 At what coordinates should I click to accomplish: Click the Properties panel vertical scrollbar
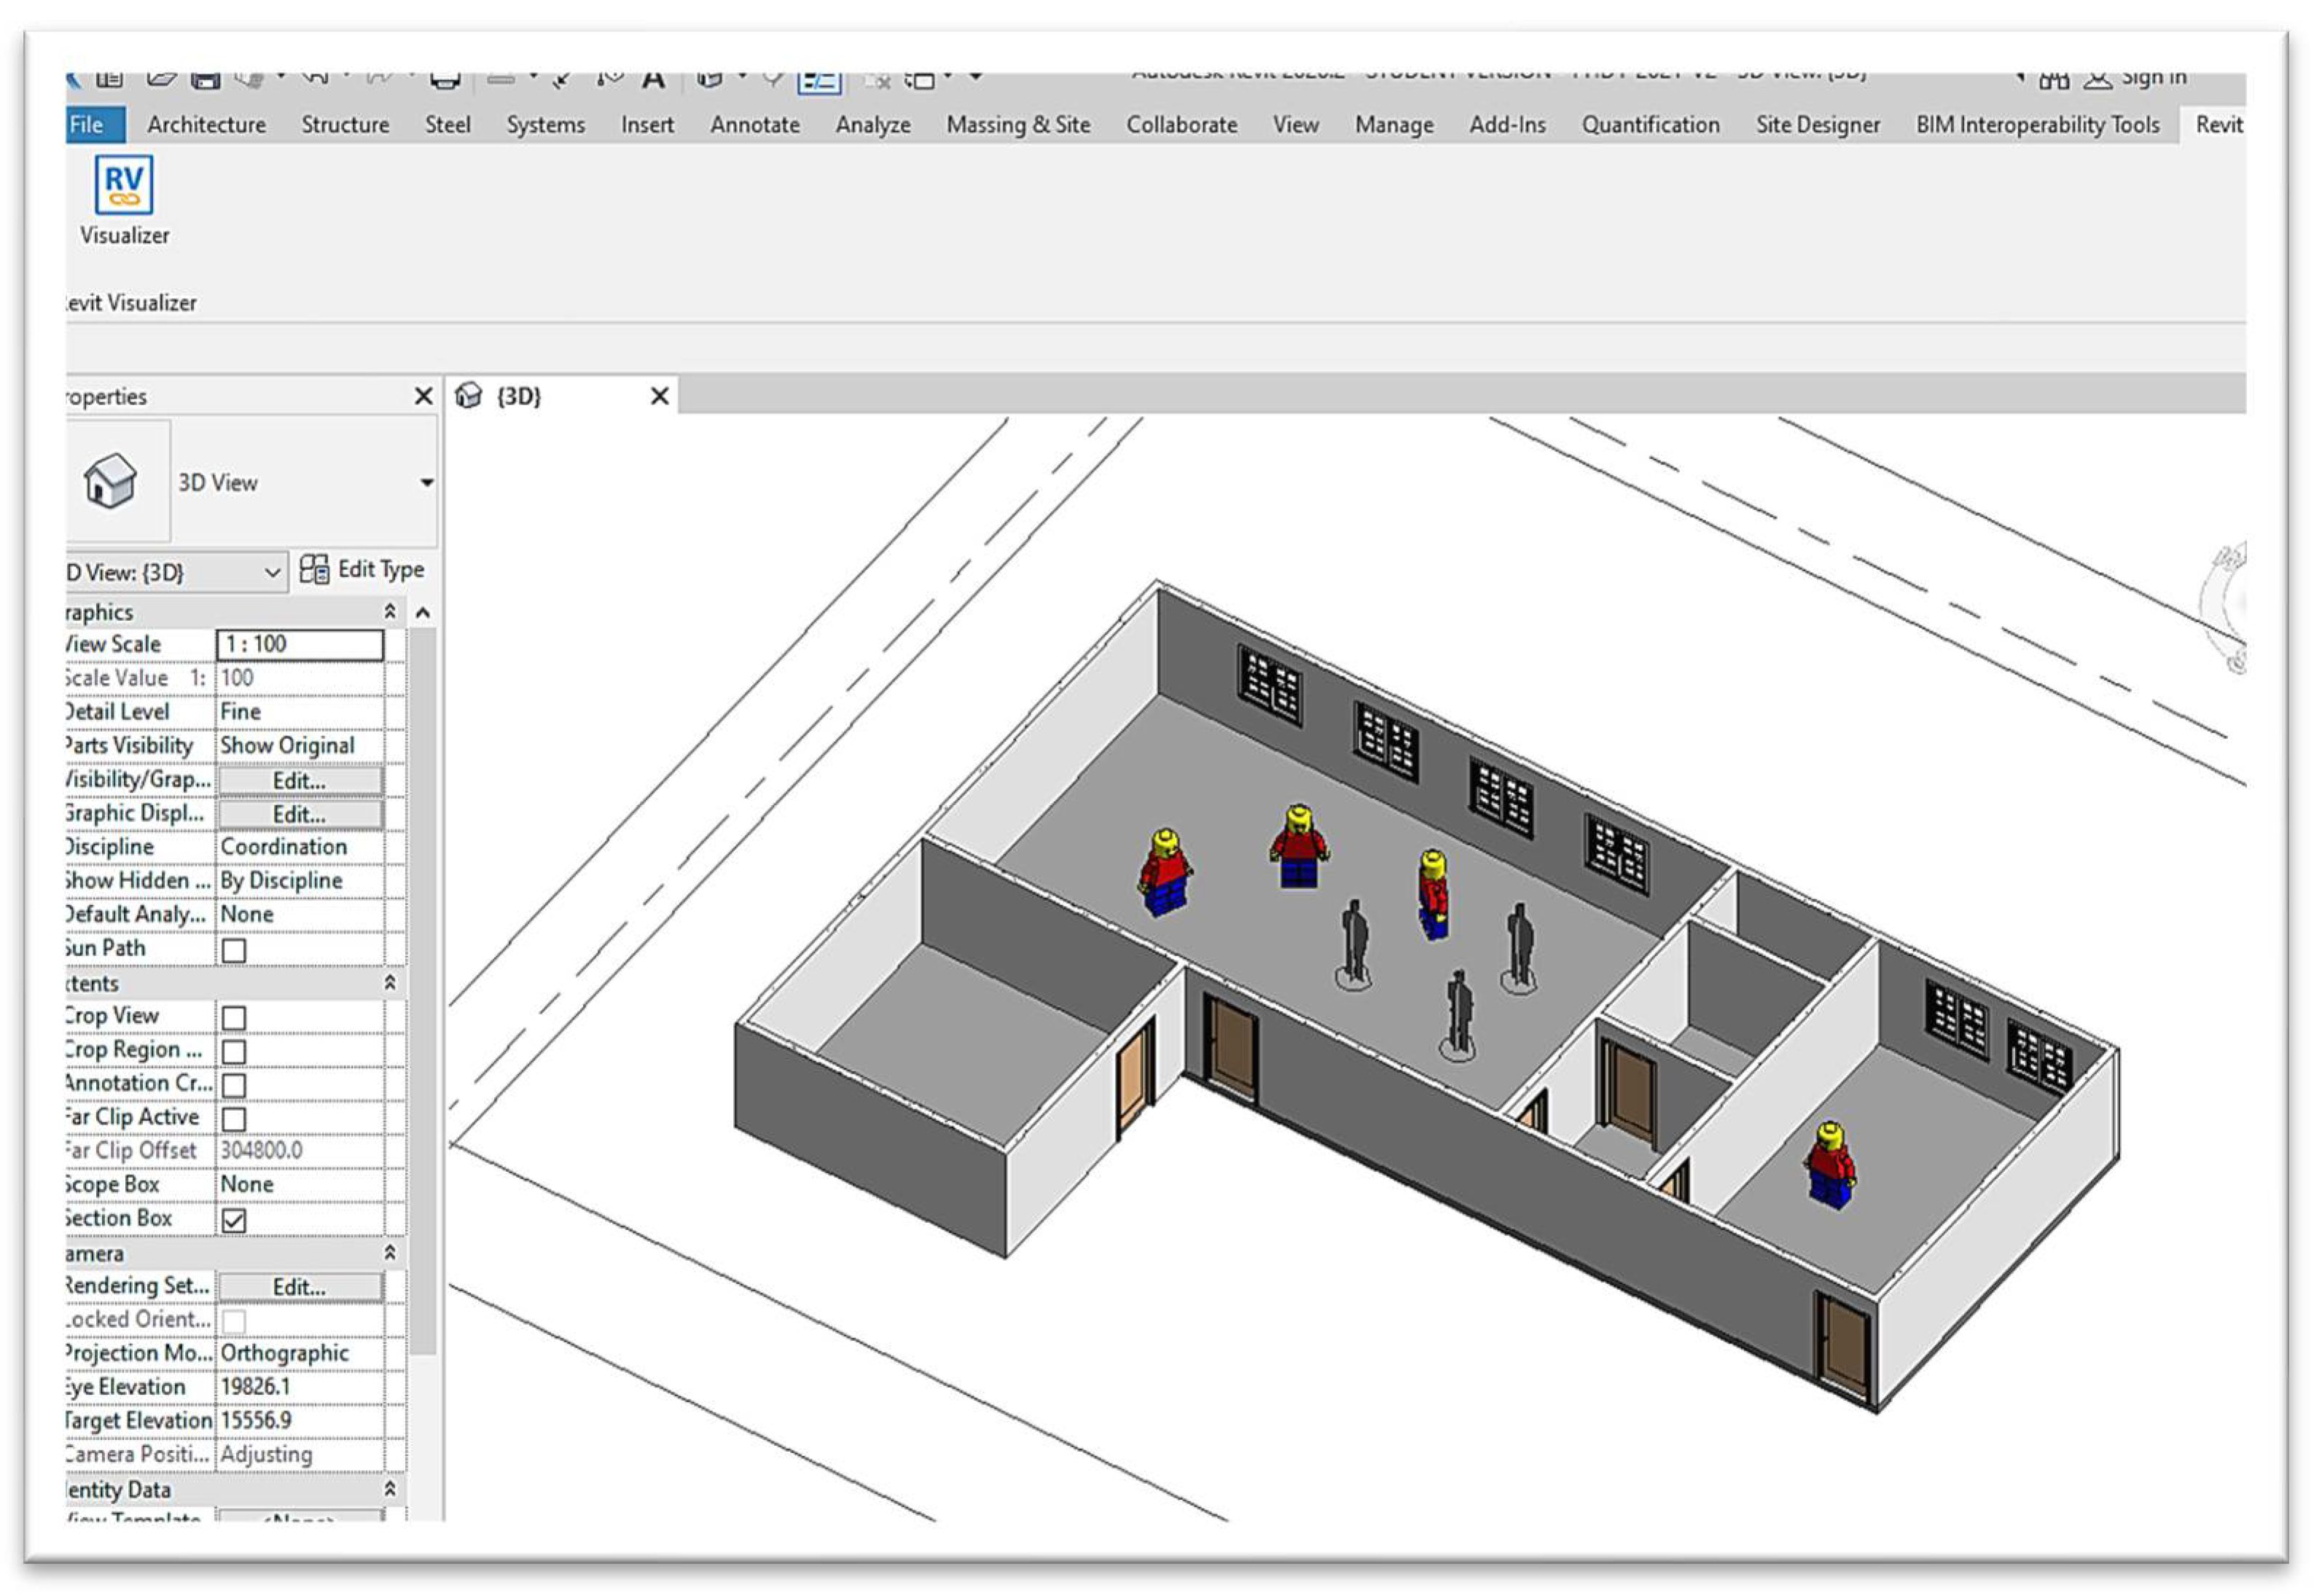coord(424,990)
